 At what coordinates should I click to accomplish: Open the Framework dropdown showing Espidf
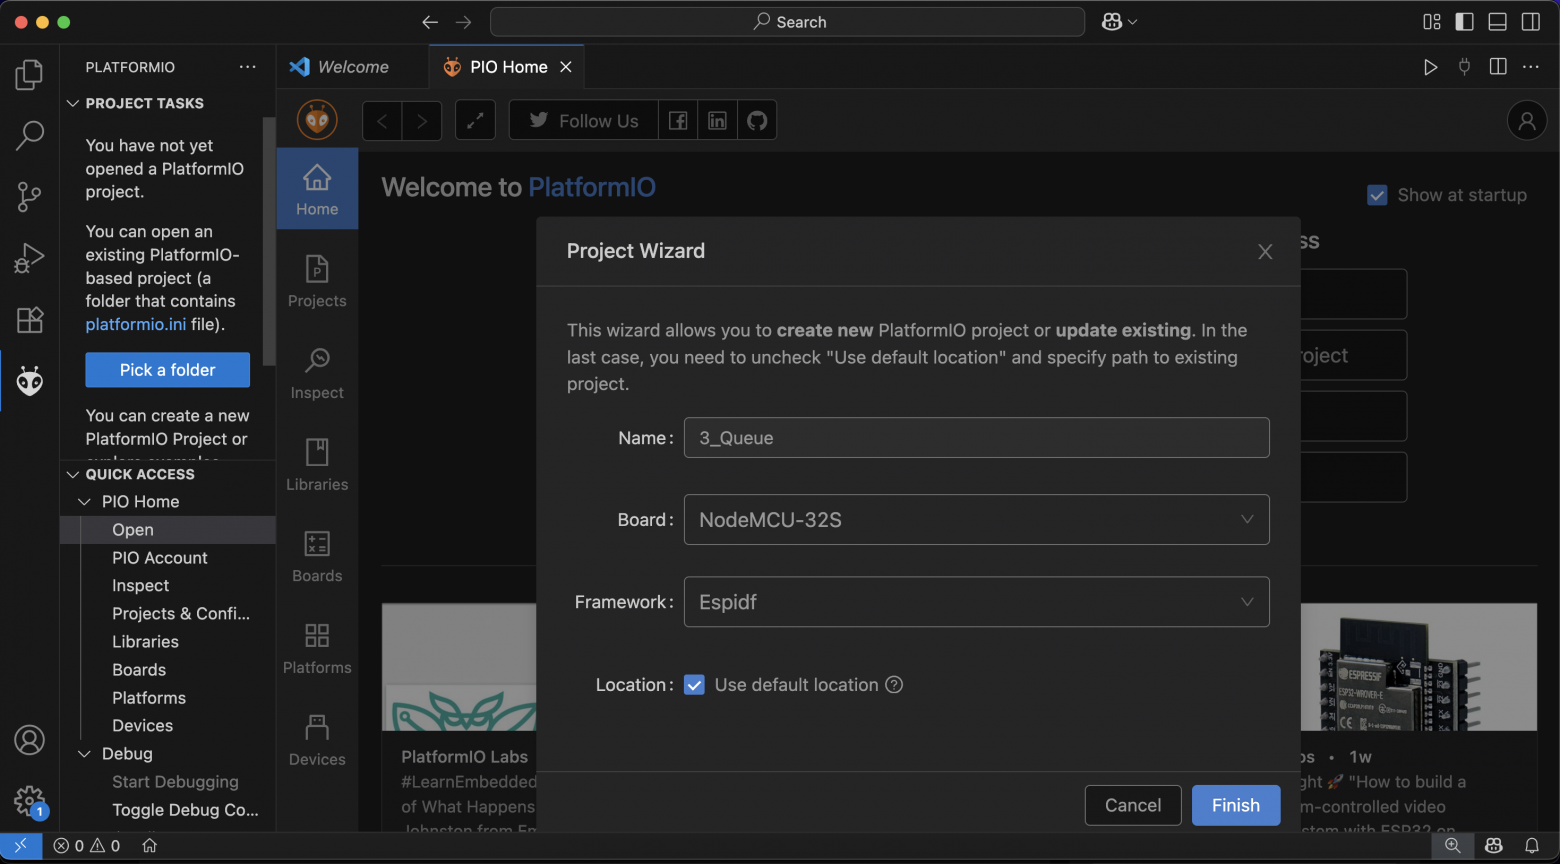[x=976, y=602]
